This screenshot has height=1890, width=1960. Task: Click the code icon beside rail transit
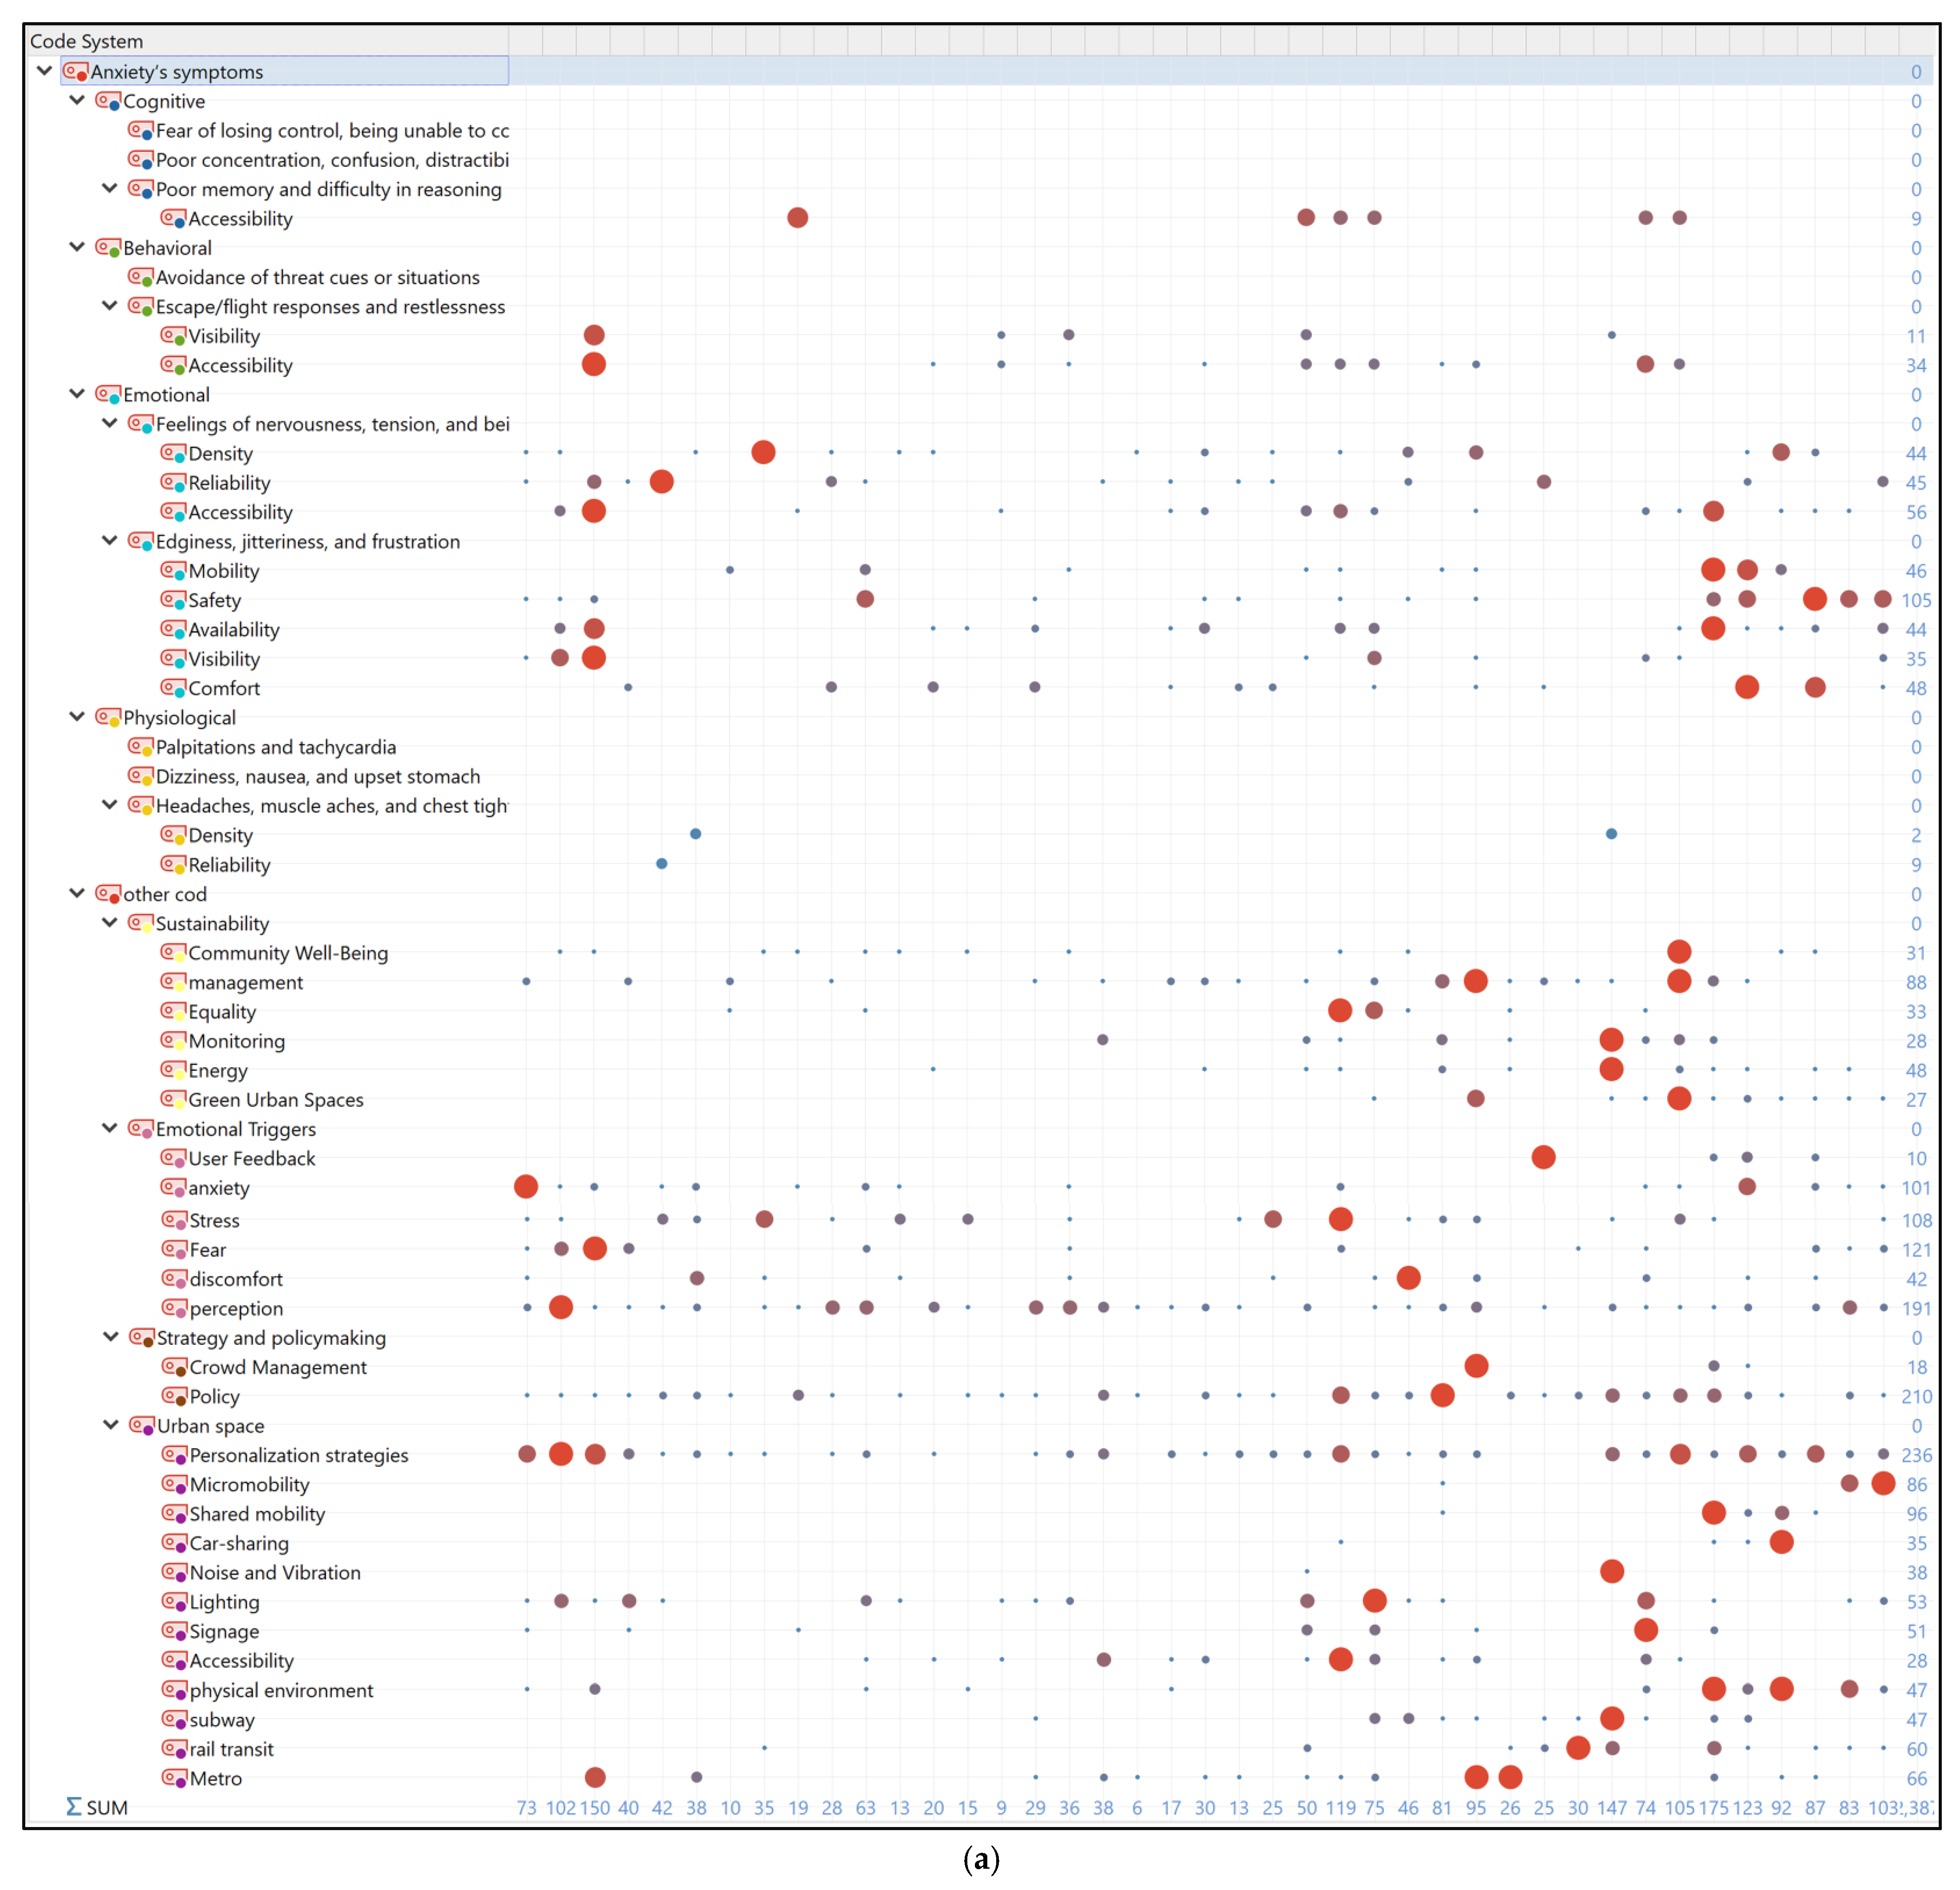click(174, 1749)
